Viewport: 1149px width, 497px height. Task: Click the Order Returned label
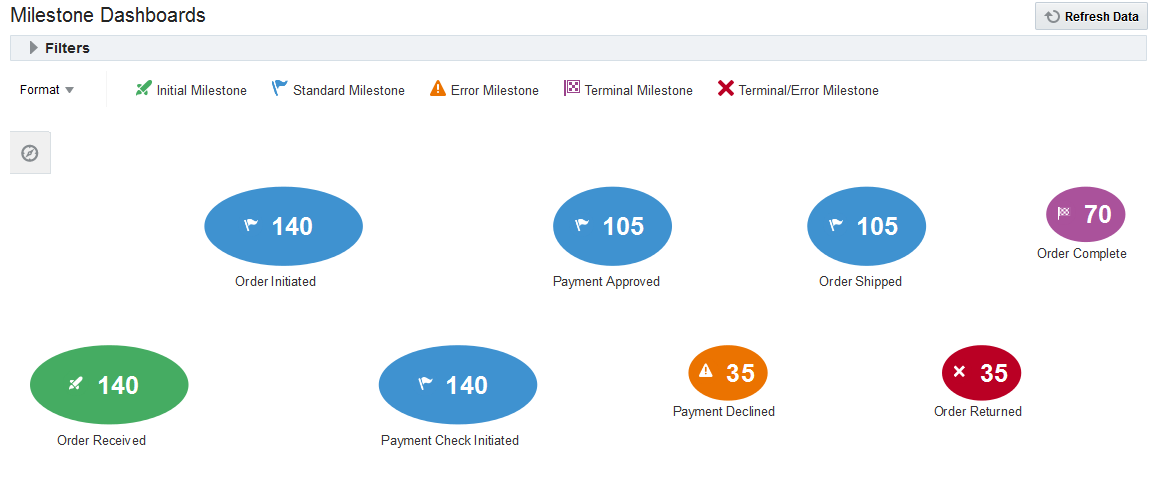coord(978,411)
